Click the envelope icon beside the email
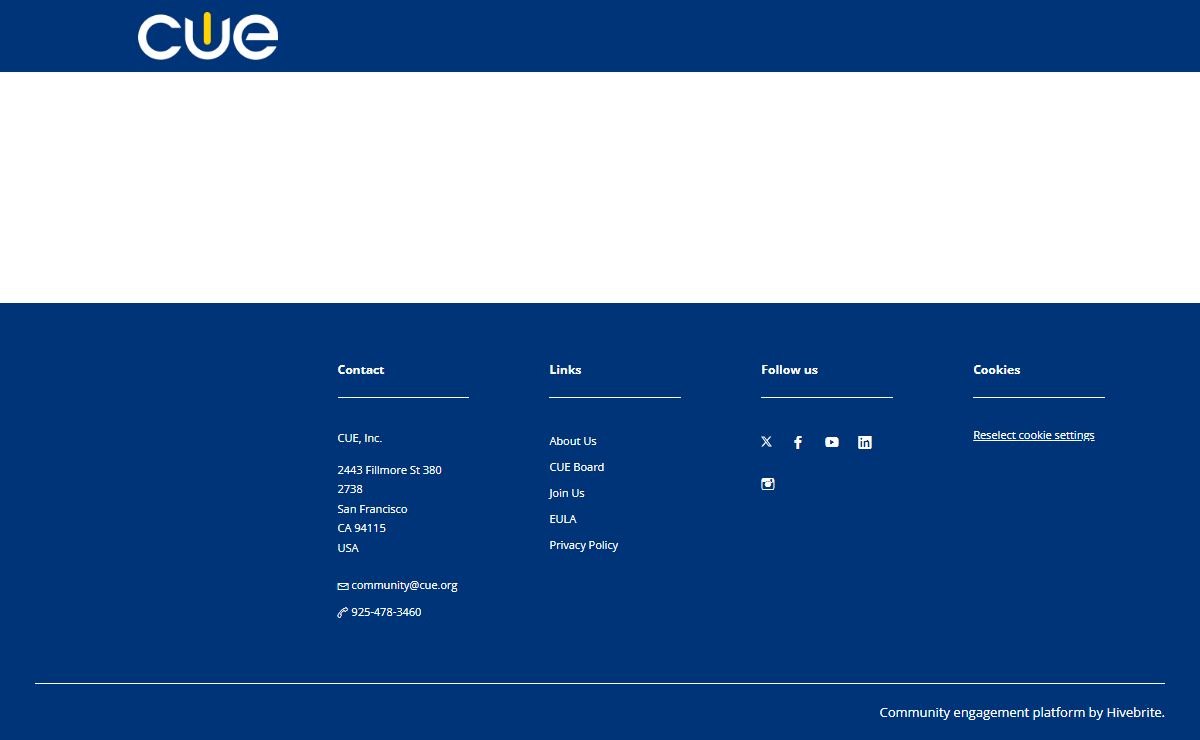The image size is (1200, 740). click(343, 586)
